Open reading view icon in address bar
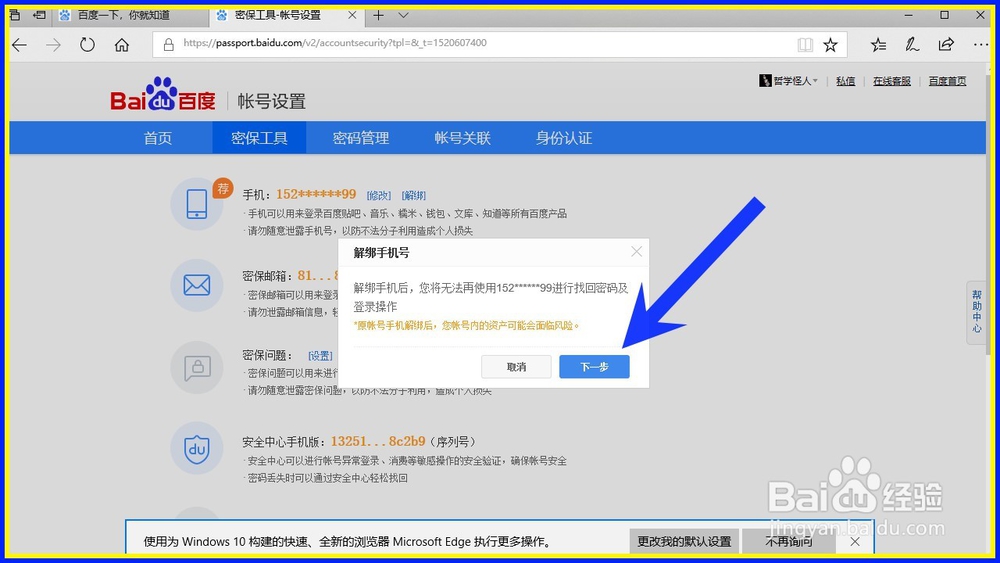This screenshot has width=1000, height=563. coord(805,44)
